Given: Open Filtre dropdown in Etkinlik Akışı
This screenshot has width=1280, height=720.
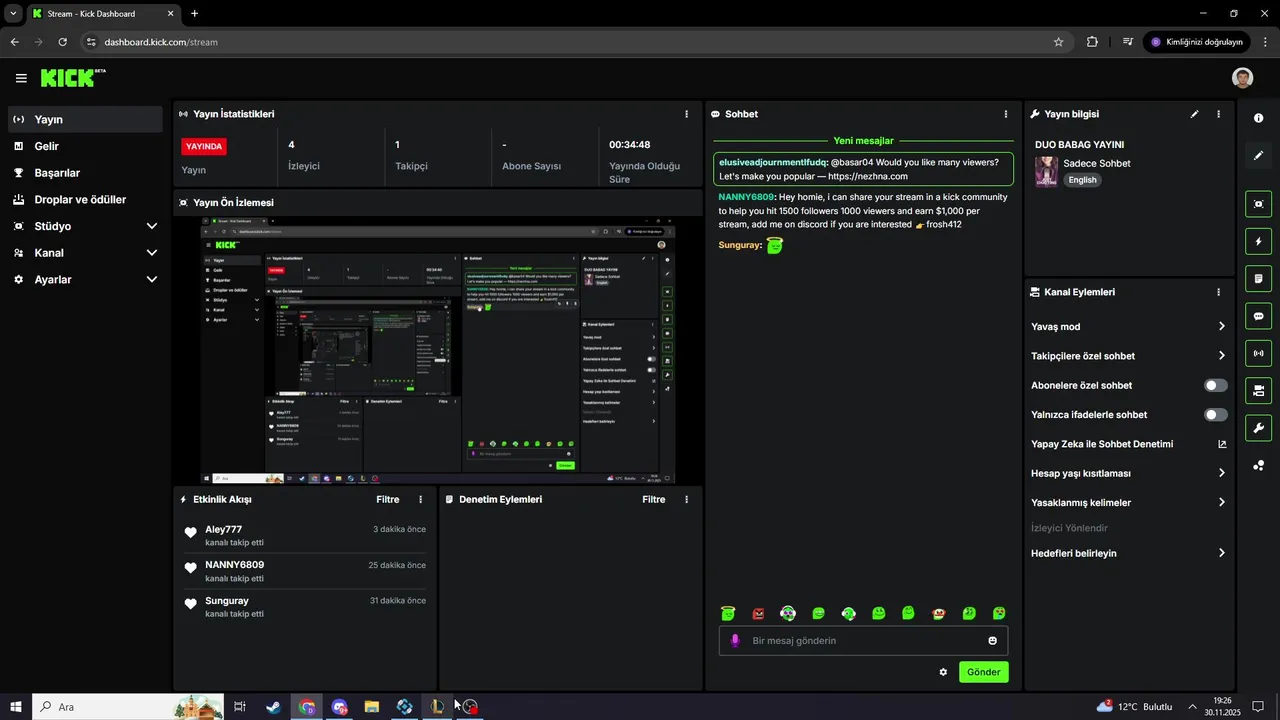Looking at the screenshot, I should [387, 499].
